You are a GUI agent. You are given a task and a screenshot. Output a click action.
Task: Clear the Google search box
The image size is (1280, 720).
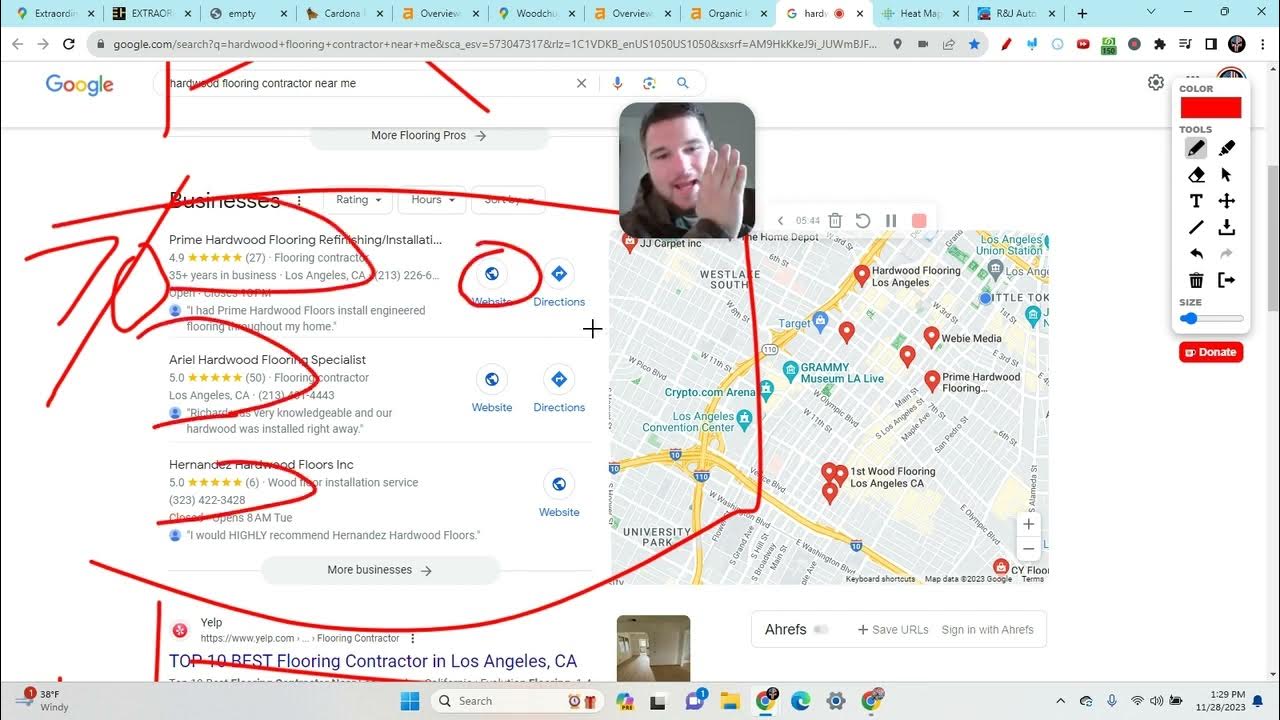coord(581,83)
